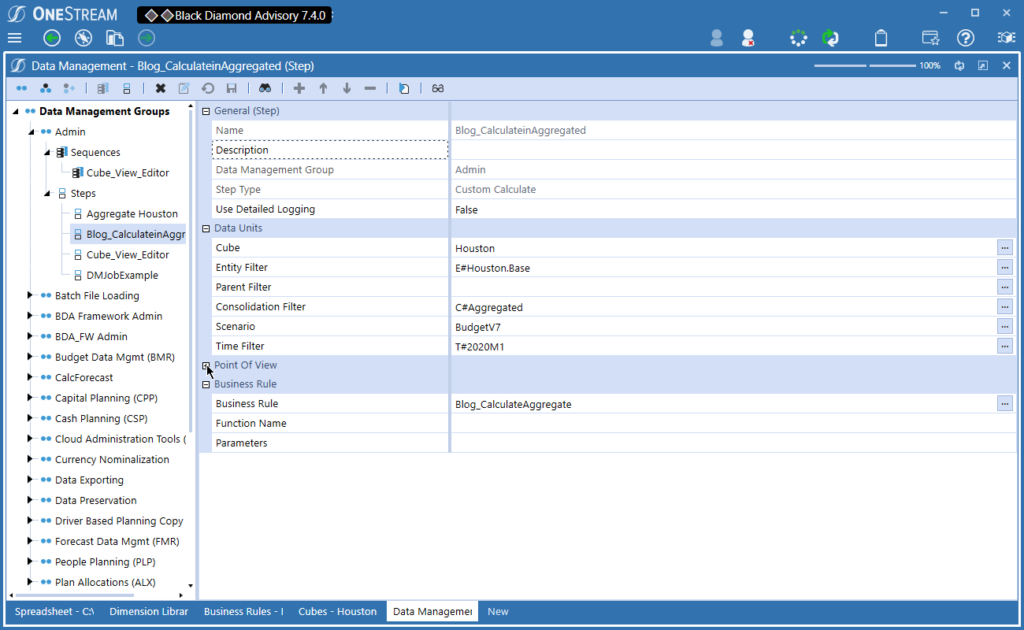This screenshot has width=1024, height=630.
Task: Open the hamburger navigation menu
Action: (14, 38)
